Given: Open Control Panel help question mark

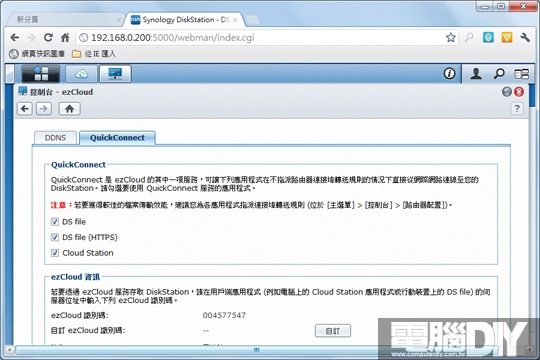Looking at the screenshot, I should pyautogui.click(x=517, y=109).
